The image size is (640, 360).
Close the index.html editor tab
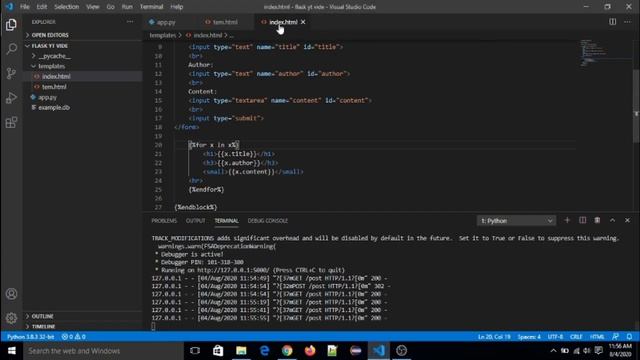(x=303, y=22)
